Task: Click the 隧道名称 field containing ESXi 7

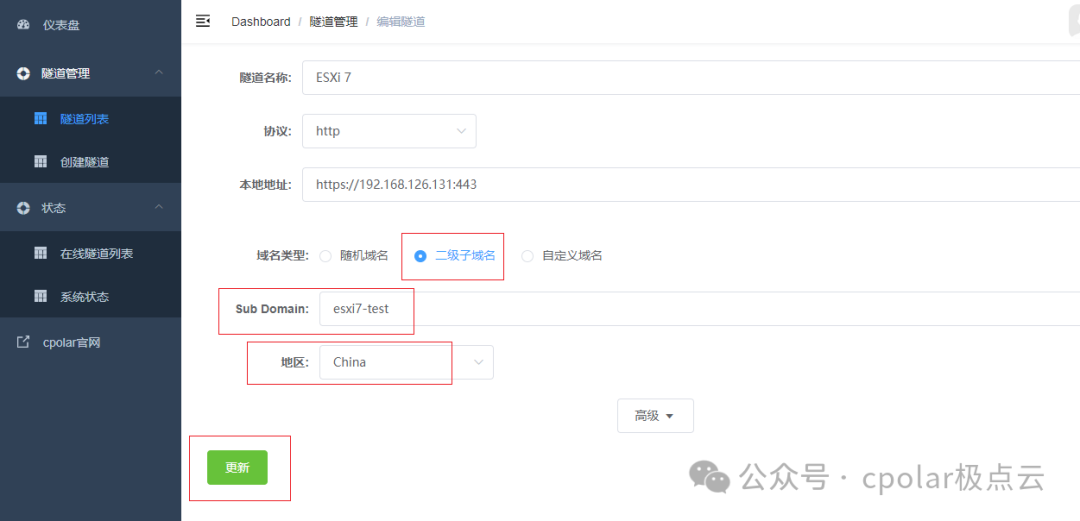Action: [691, 77]
